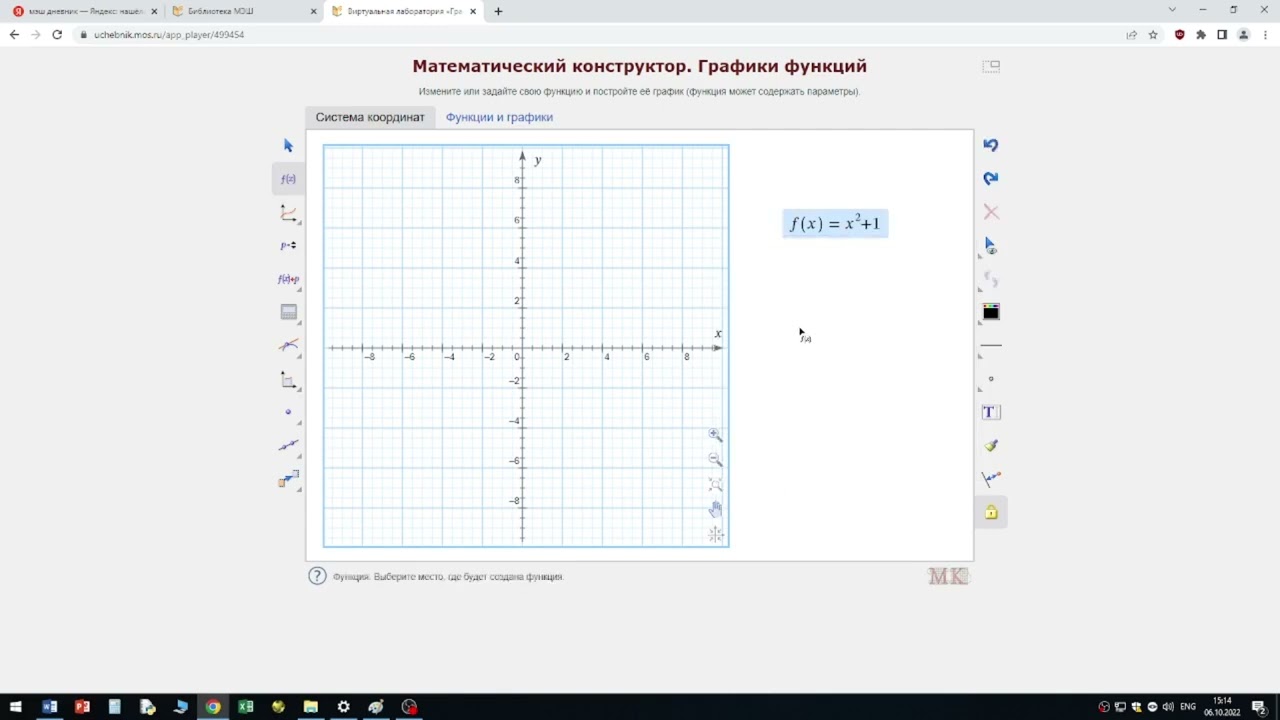Open the notification center icon
The height and width of the screenshot is (720, 1280).
pyautogui.click(x=1259, y=707)
